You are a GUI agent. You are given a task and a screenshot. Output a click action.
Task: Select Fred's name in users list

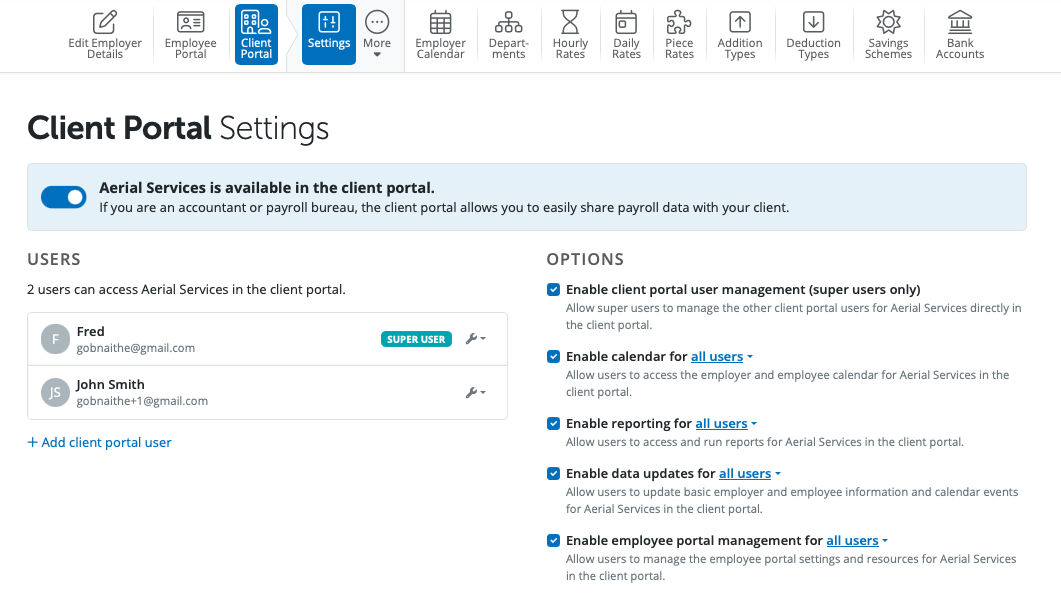click(x=91, y=331)
